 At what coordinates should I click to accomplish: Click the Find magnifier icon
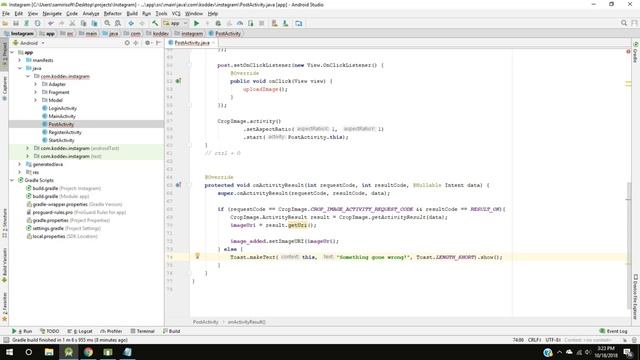tap(107, 23)
